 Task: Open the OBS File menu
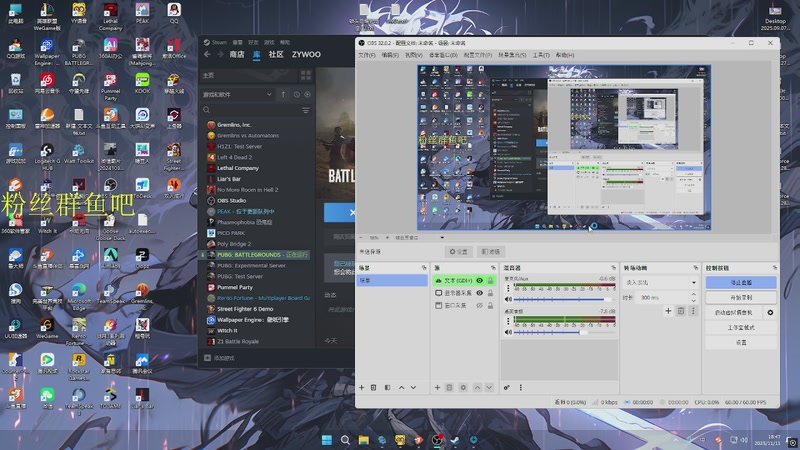367,55
